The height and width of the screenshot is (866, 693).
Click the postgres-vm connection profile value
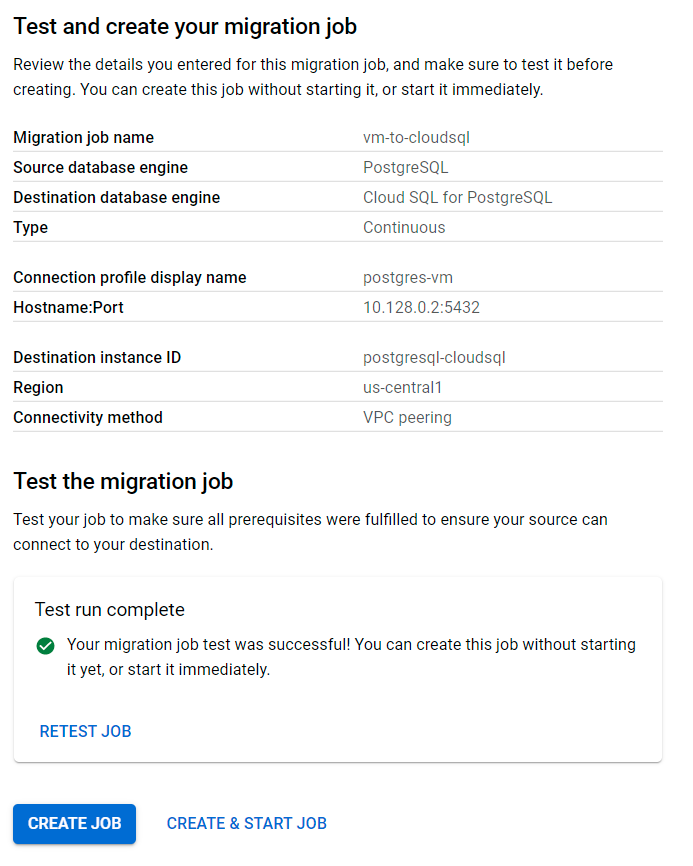point(408,277)
